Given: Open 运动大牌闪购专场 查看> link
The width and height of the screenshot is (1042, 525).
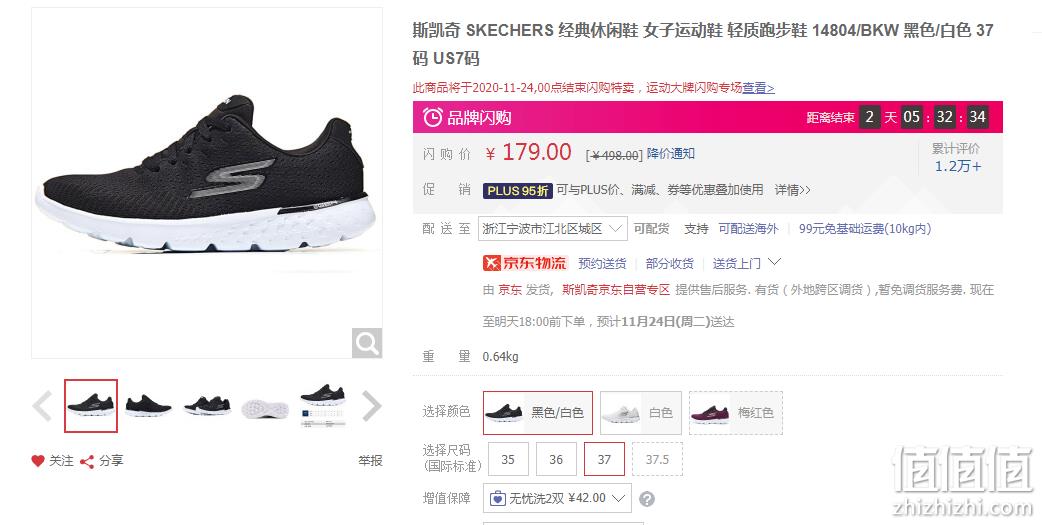Looking at the screenshot, I should pyautogui.click(x=758, y=88).
